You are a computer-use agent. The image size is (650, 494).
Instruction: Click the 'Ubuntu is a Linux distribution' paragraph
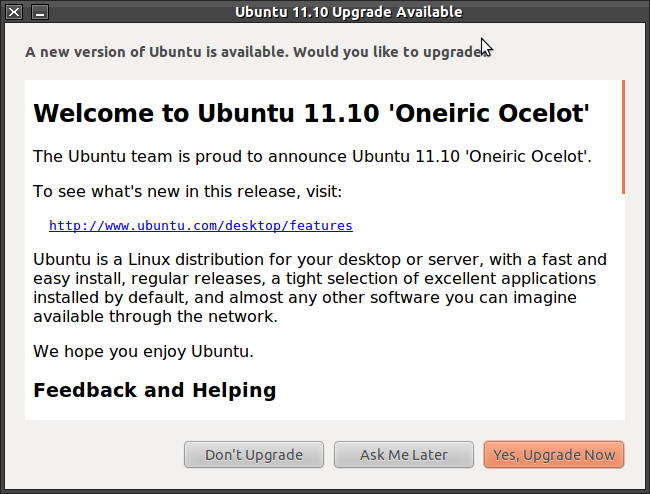(x=320, y=288)
